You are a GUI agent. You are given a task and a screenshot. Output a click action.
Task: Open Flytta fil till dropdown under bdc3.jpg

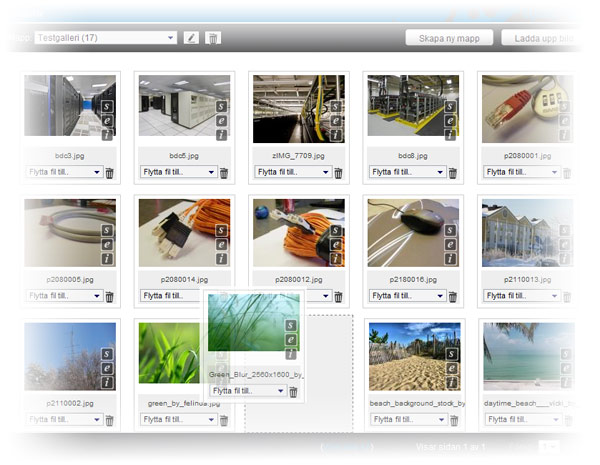point(65,172)
